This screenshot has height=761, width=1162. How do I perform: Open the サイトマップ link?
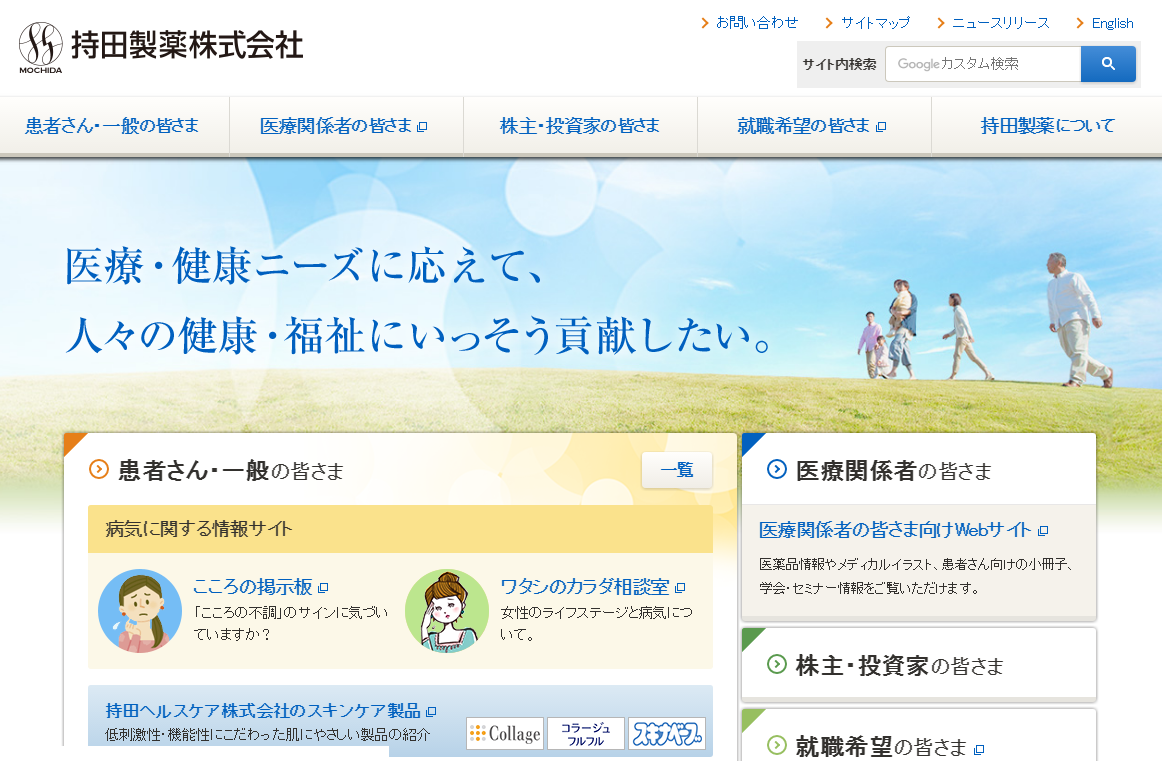coord(875,23)
